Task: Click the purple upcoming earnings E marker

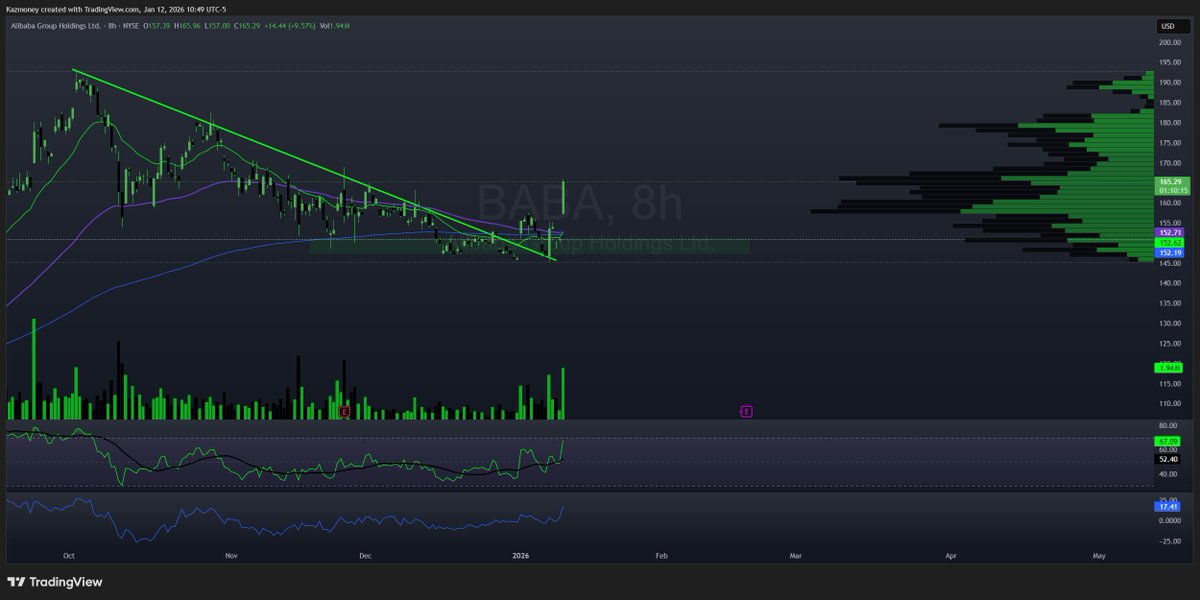Action: 746,411
